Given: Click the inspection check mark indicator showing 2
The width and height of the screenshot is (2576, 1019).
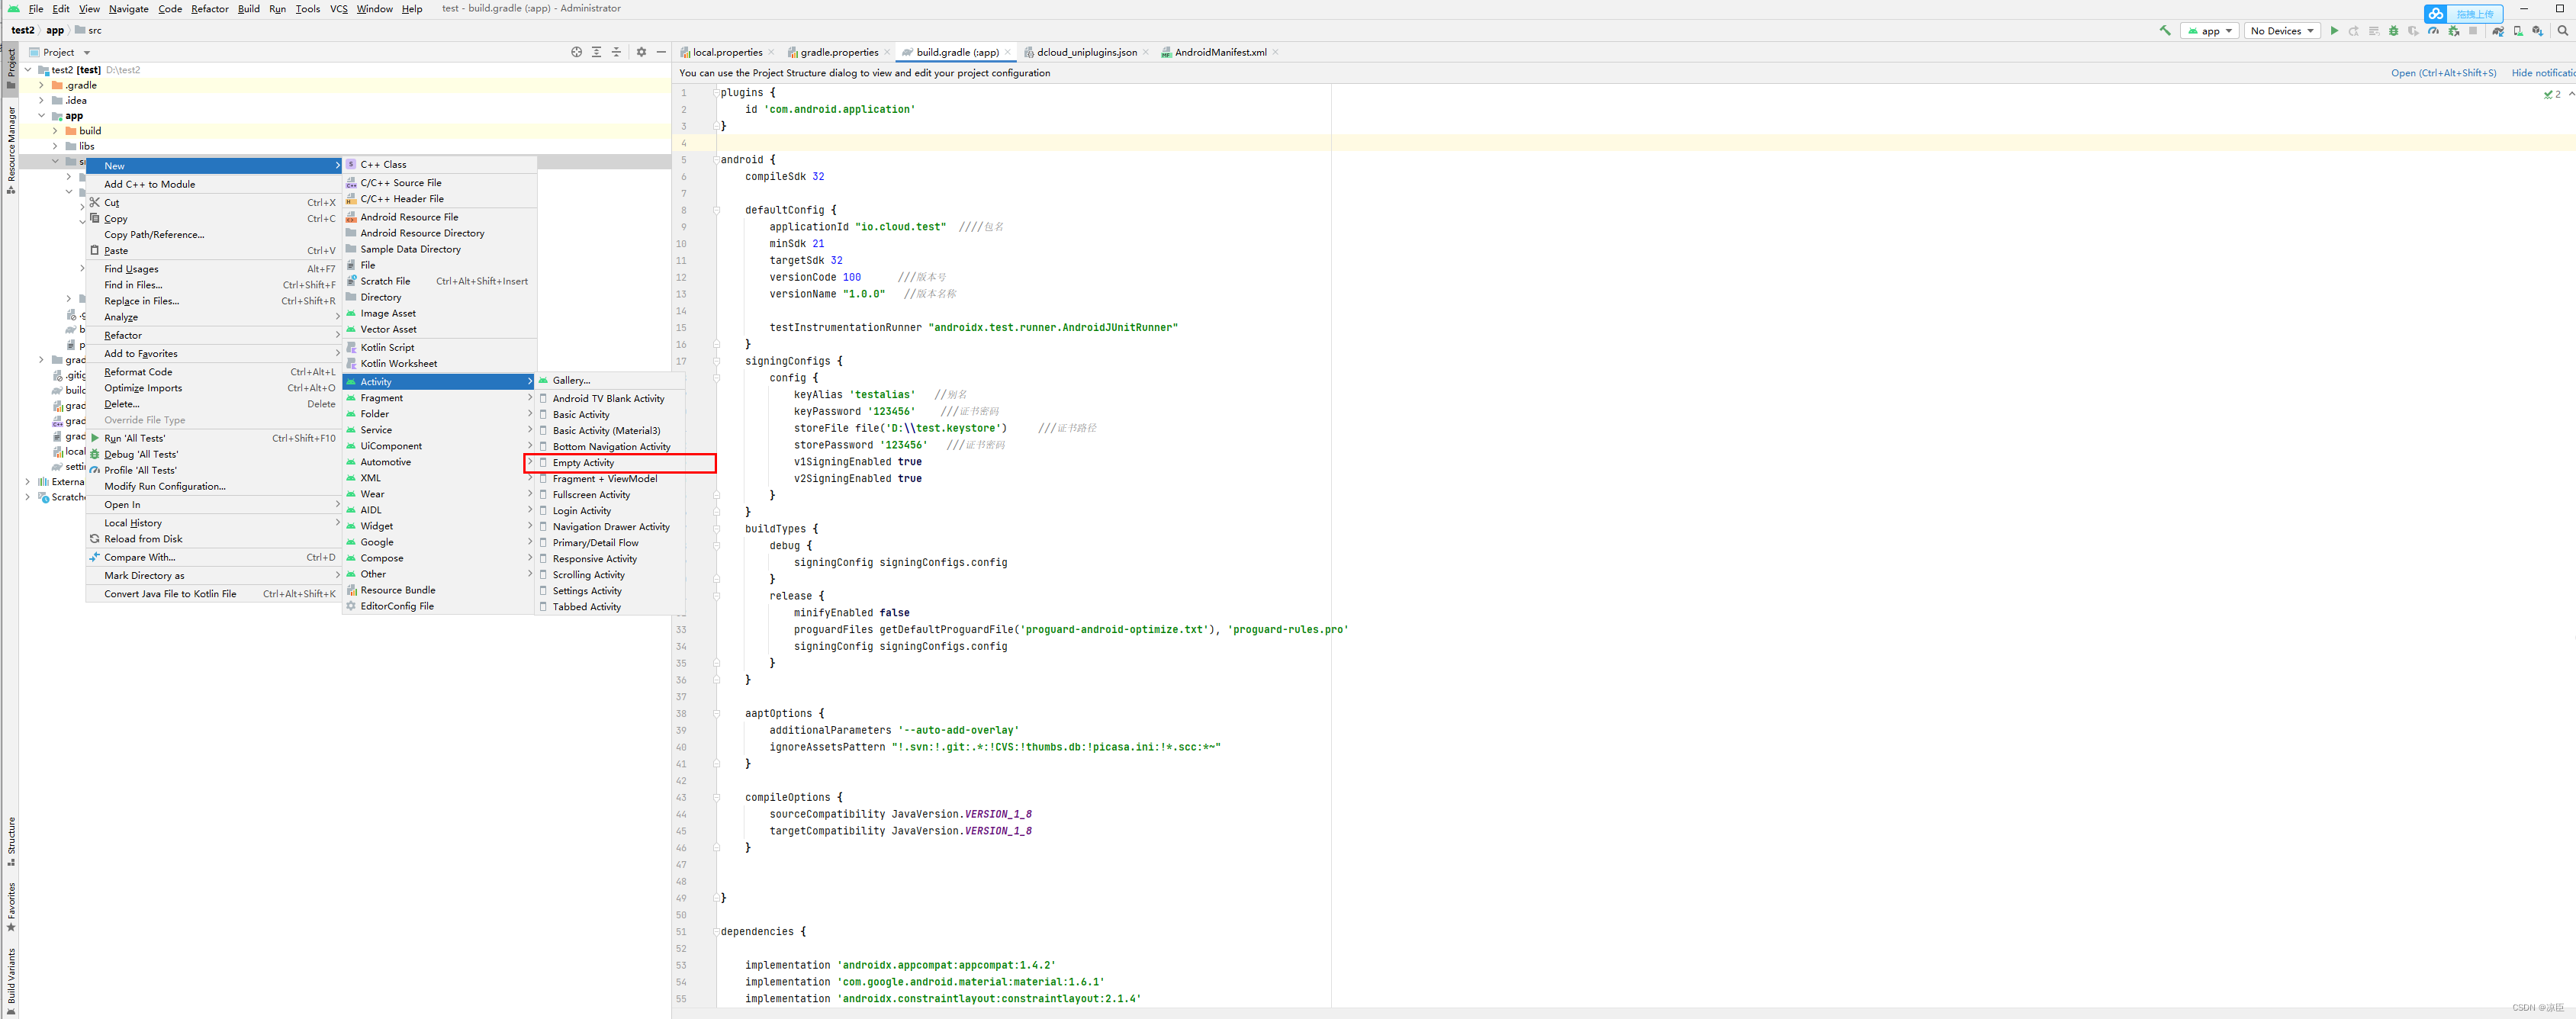Looking at the screenshot, I should (2552, 95).
